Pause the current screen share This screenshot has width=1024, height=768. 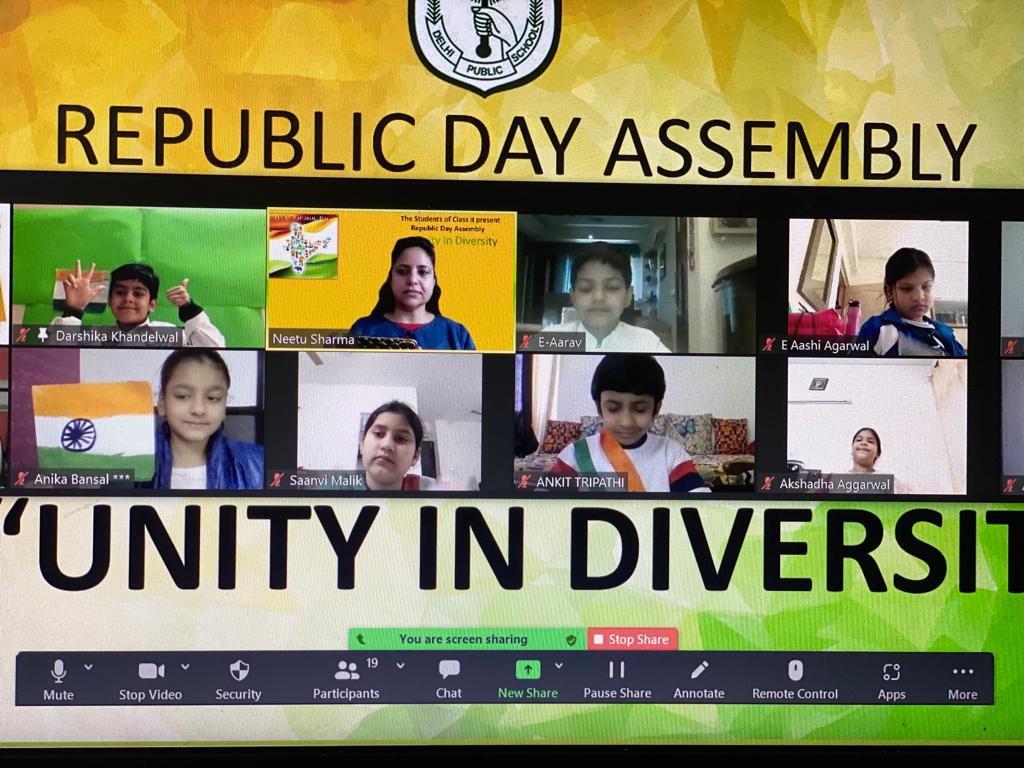click(617, 680)
